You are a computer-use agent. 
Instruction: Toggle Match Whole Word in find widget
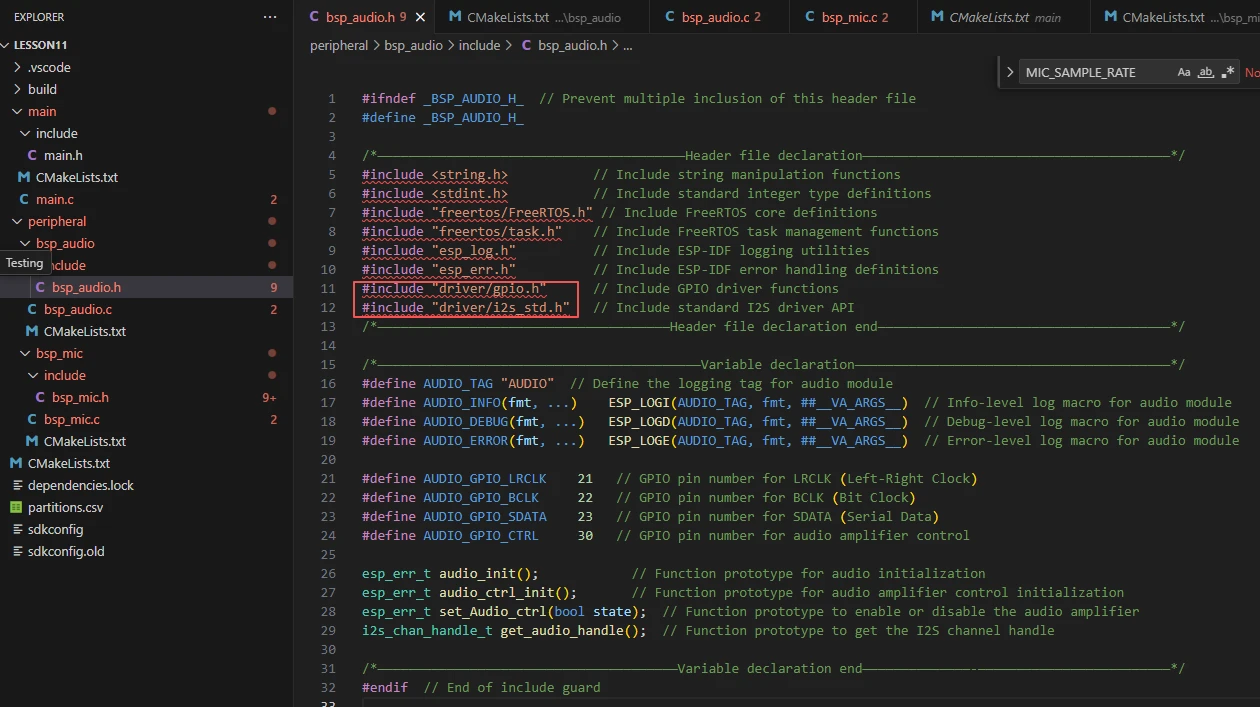pos(1206,72)
